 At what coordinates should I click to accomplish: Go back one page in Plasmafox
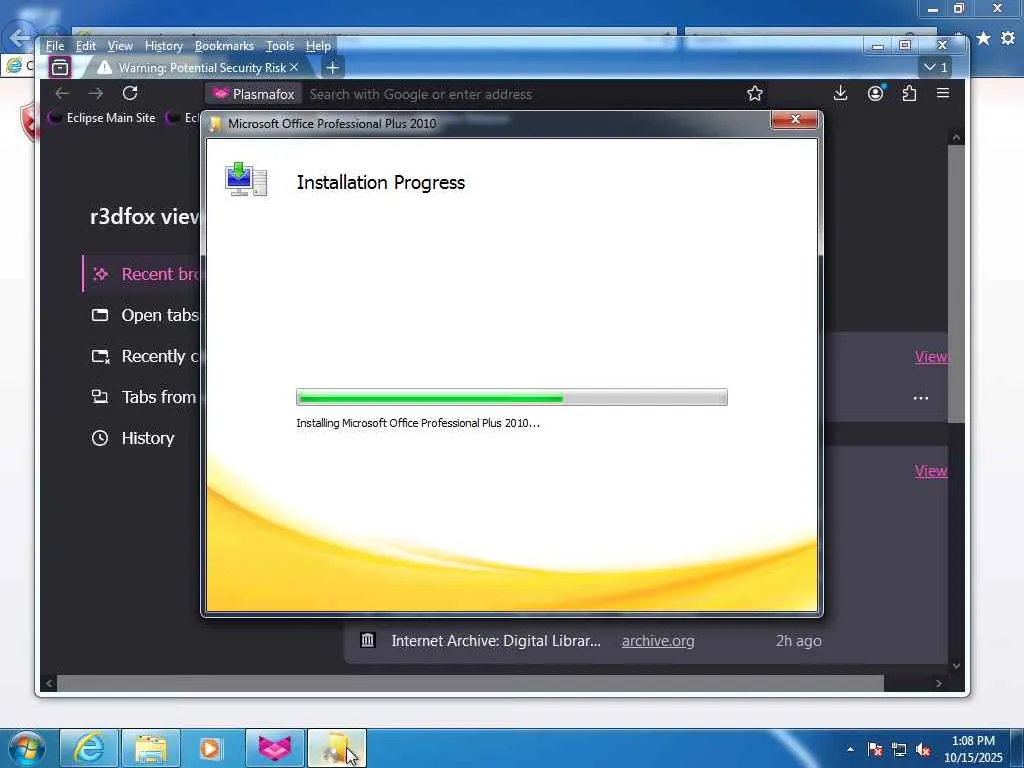(62, 93)
